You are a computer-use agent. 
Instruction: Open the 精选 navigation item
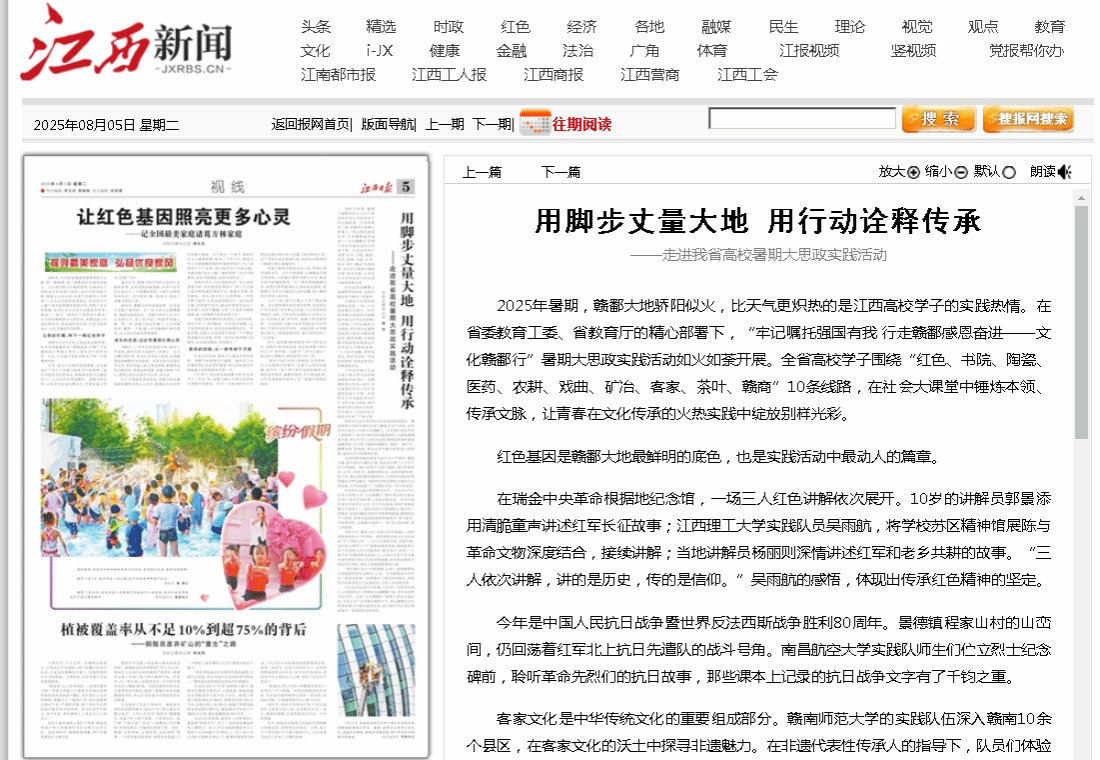[x=381, y=27]
